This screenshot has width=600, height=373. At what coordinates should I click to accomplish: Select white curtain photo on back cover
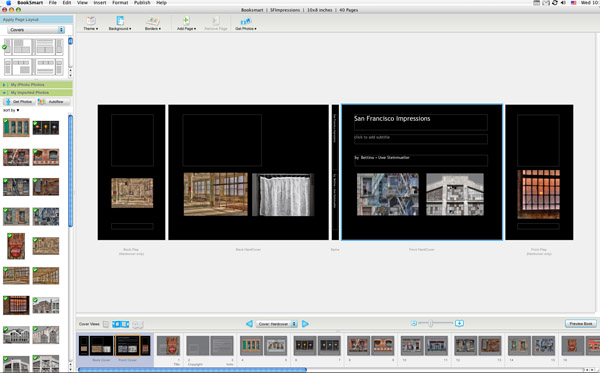click(x=283, y=195)
